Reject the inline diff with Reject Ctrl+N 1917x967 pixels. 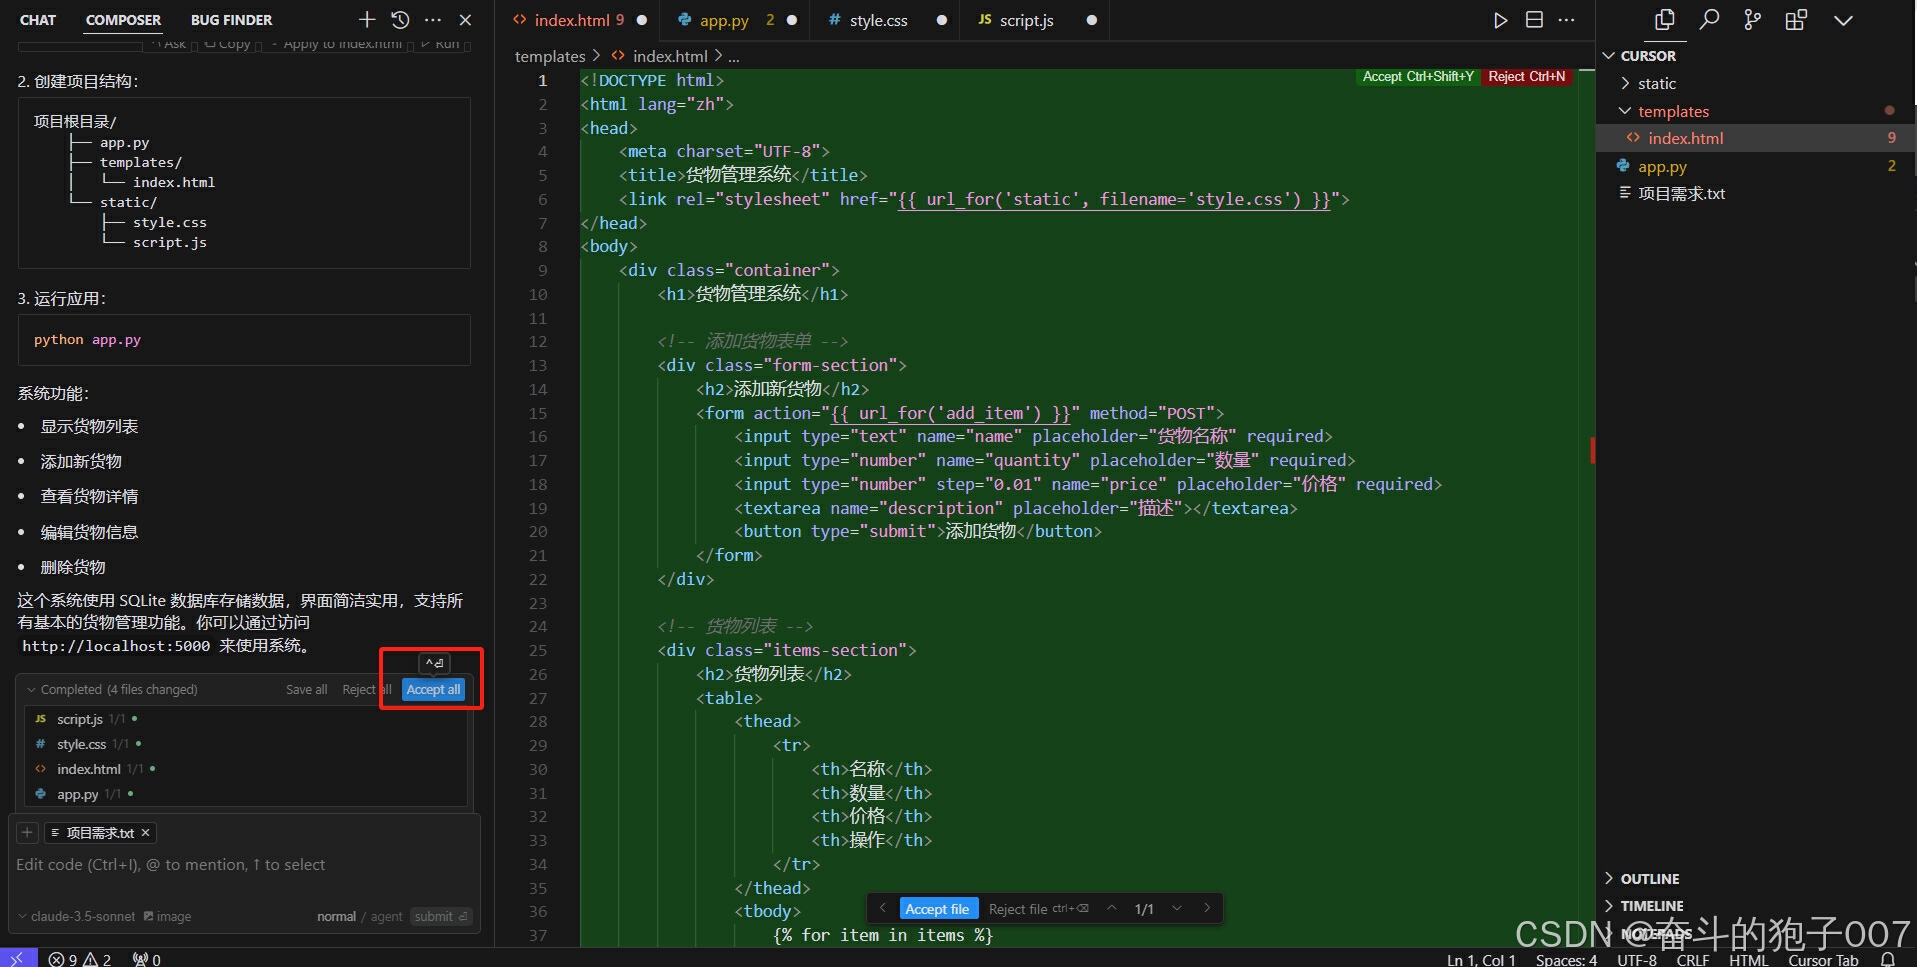(x=1526, y=76)
